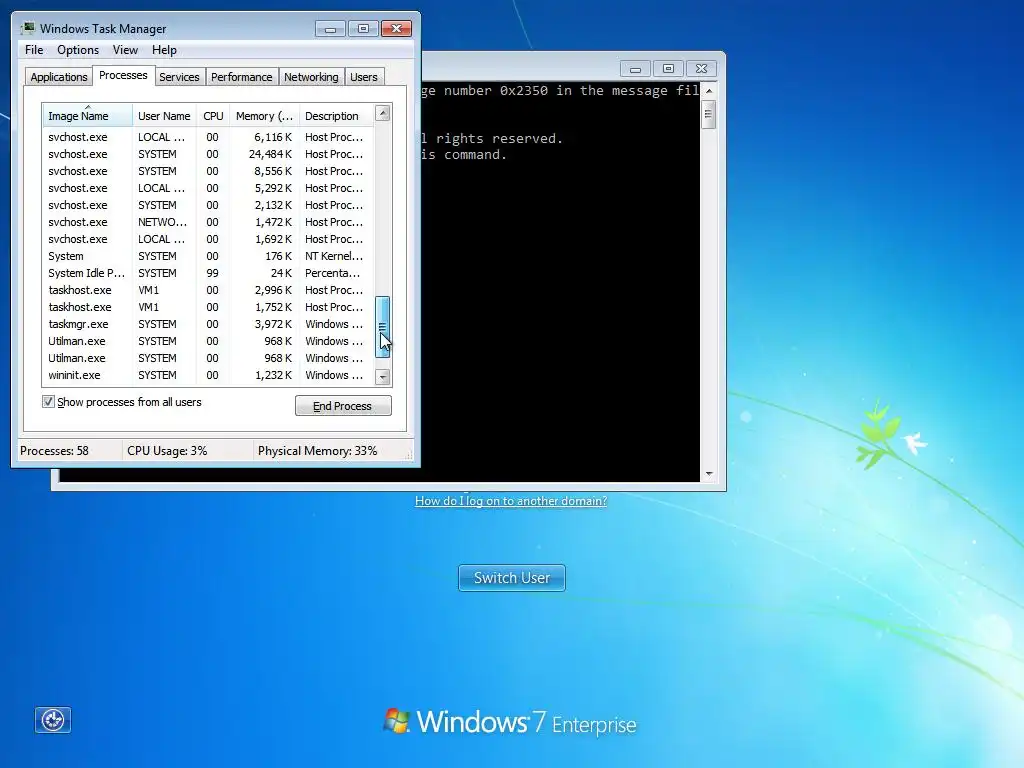Minimize the command prompt window
This screenshot has width=1024, height=768.
635,69
